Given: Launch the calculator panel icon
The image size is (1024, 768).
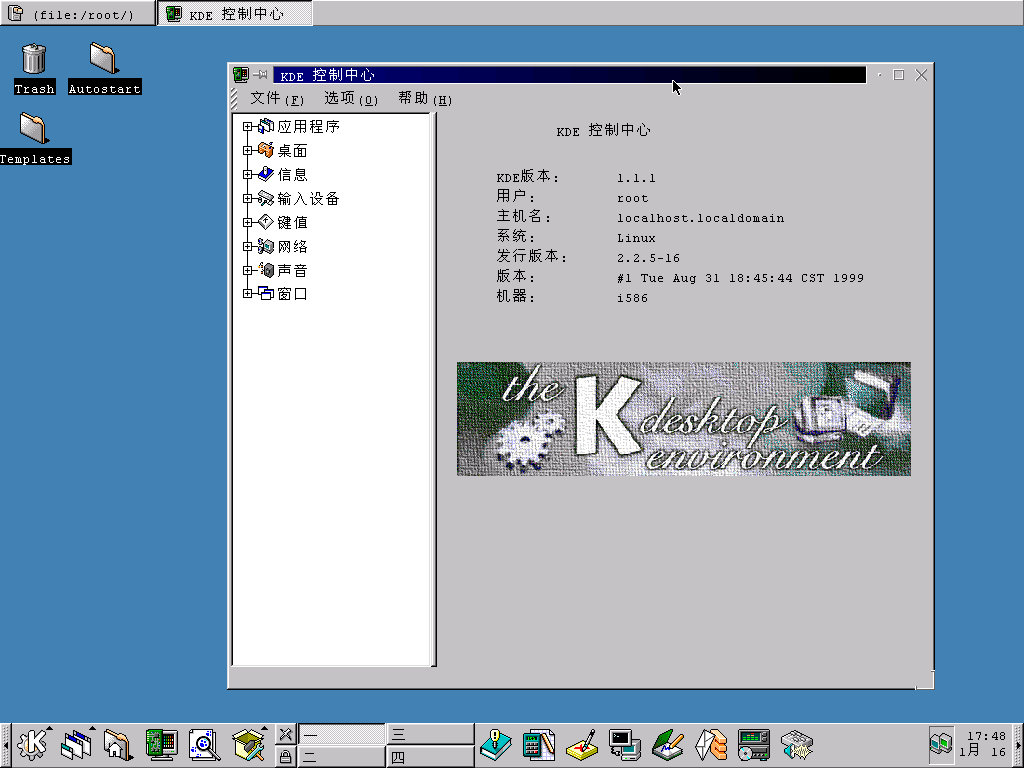Looking at the screenshot, I should [x=539, y=744].
